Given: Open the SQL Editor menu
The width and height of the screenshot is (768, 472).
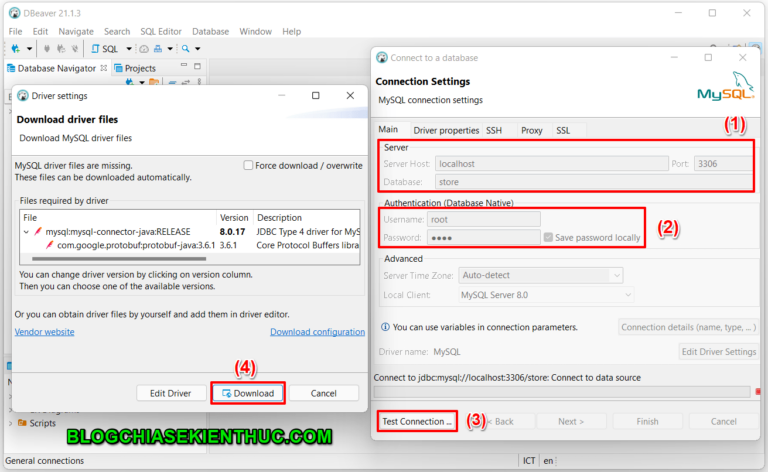Looking at the screenshot, I should coord(161,31).
